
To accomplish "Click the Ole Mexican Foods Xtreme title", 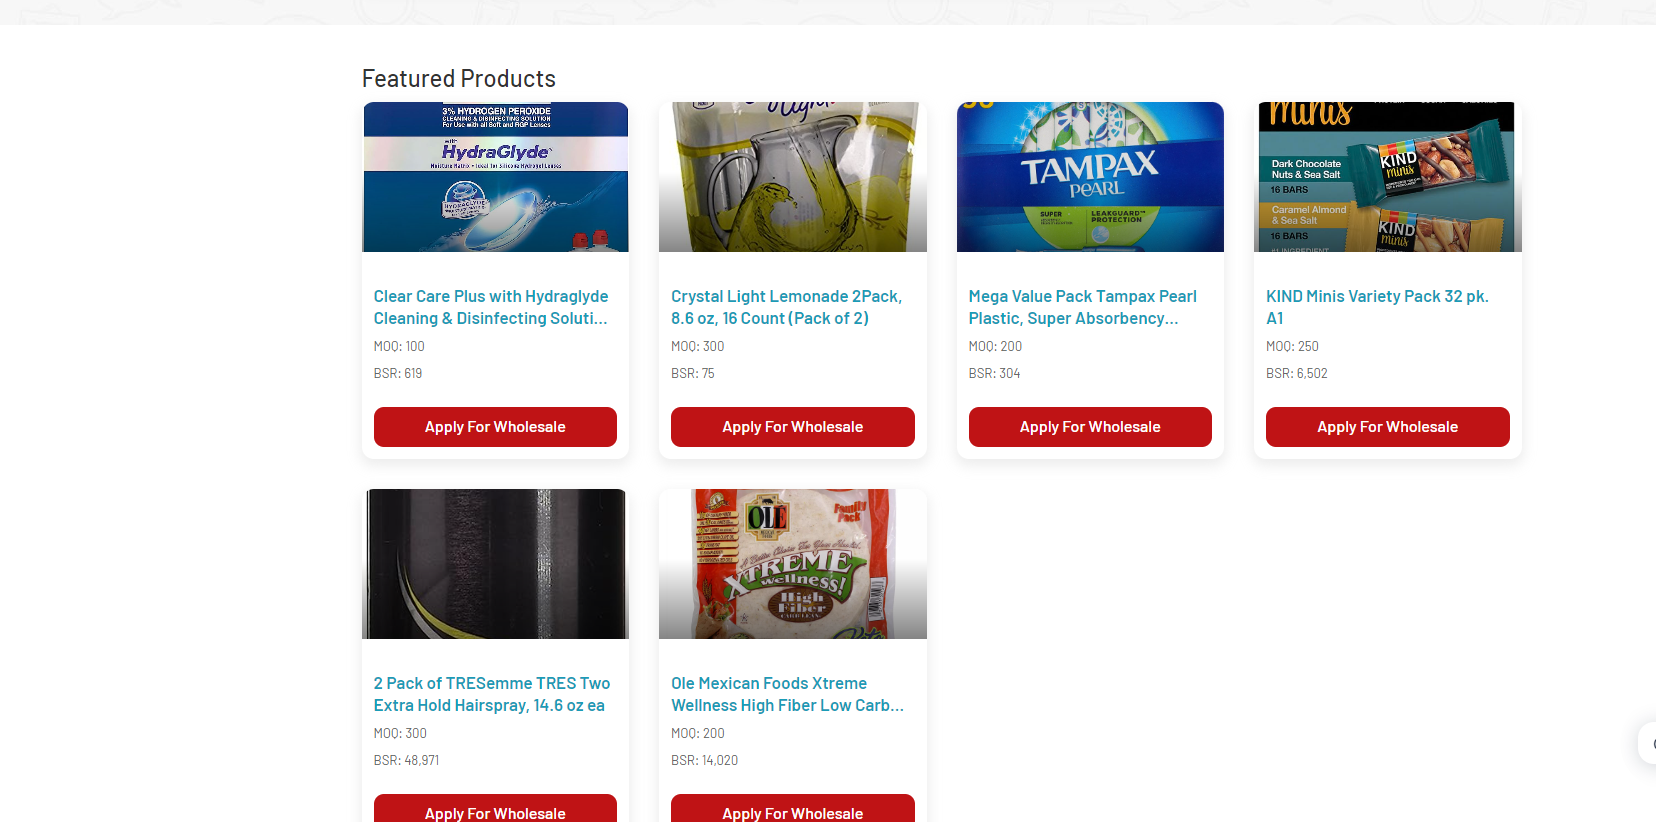I will pos(788,694).
